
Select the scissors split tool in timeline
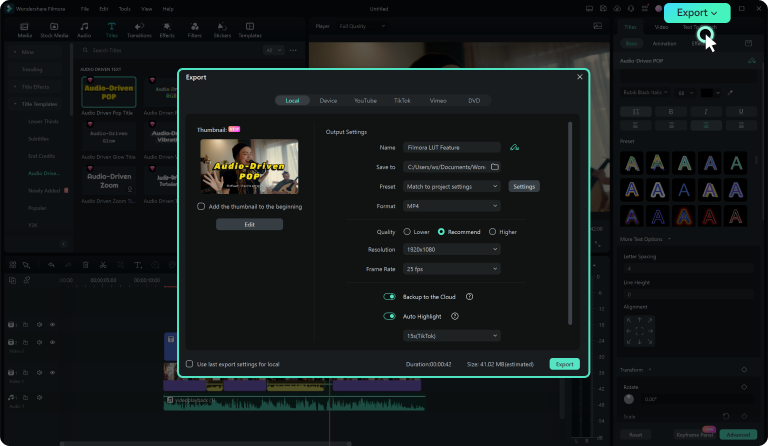click(103, 265)
